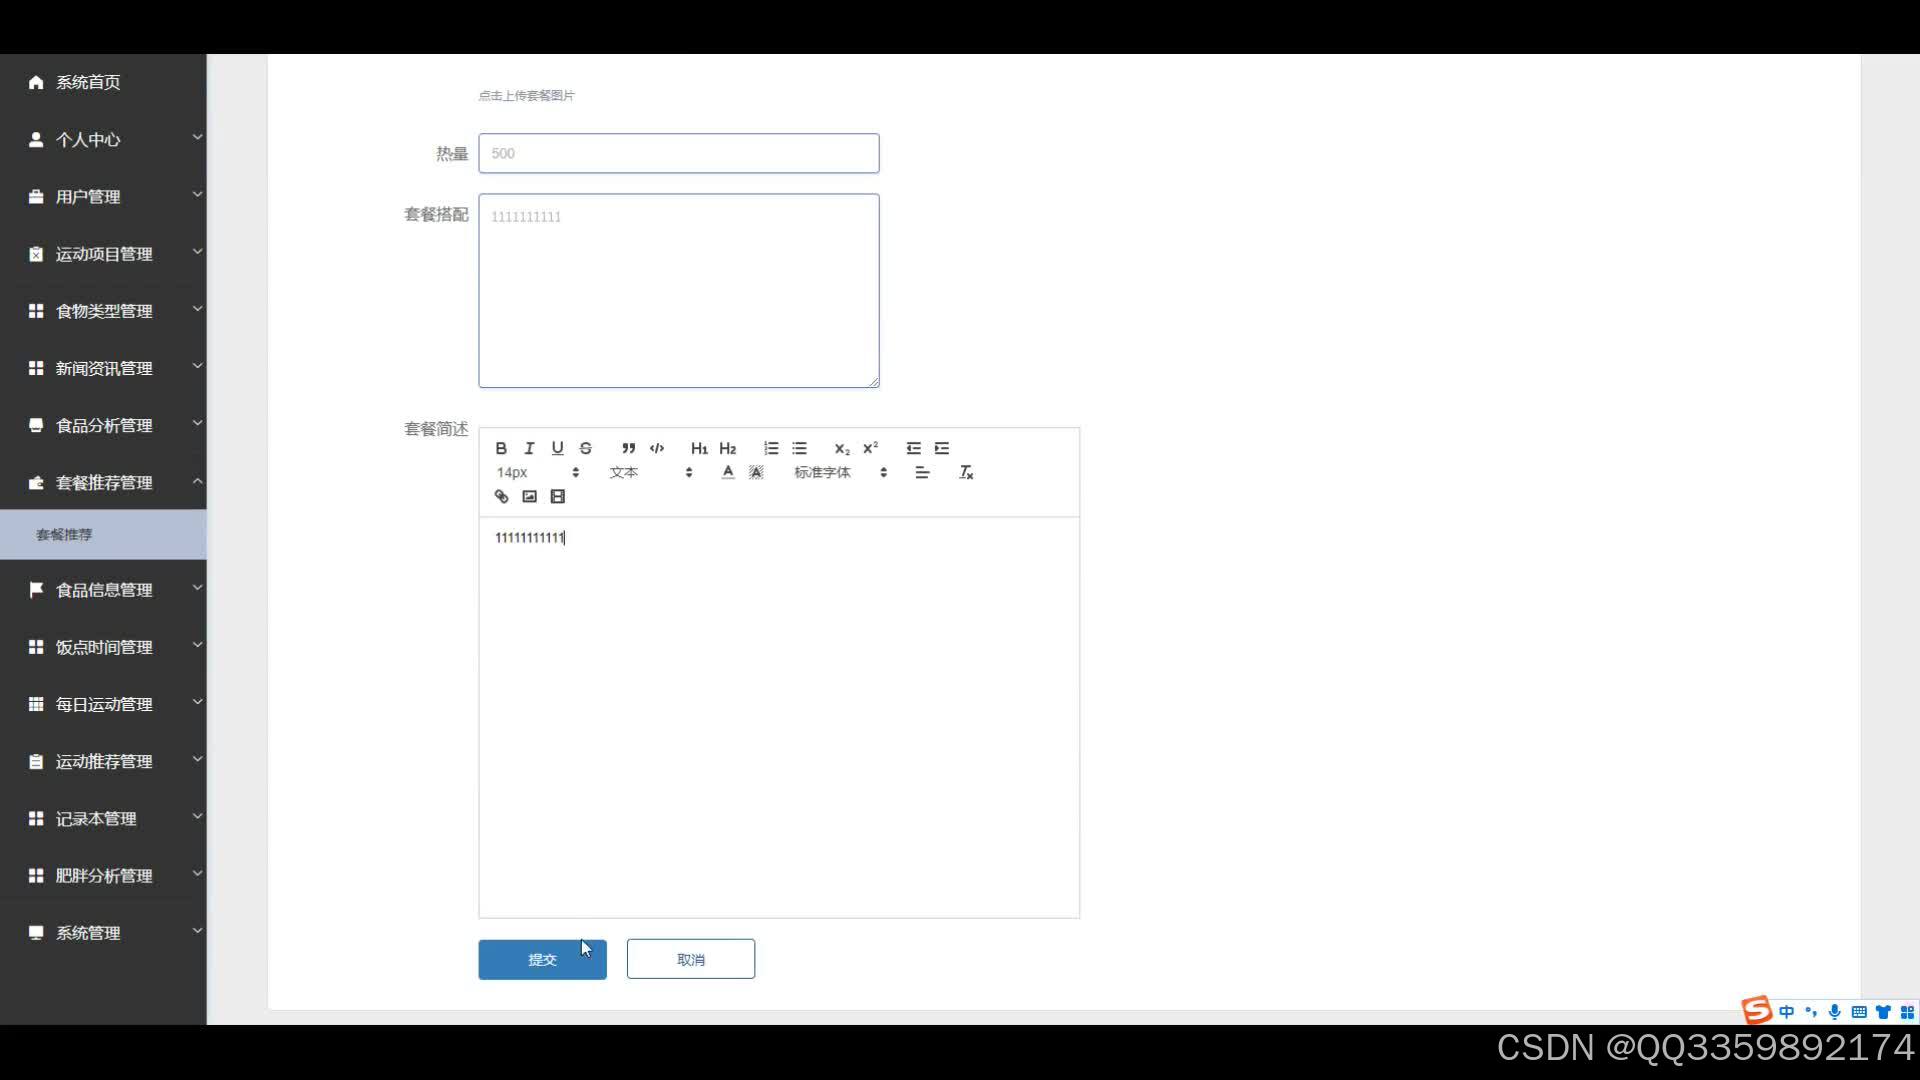Go to 系统首页 in the sidebar
Image resolution: width=1920 pixels, height=1080 pixels.
click(103, 82)
